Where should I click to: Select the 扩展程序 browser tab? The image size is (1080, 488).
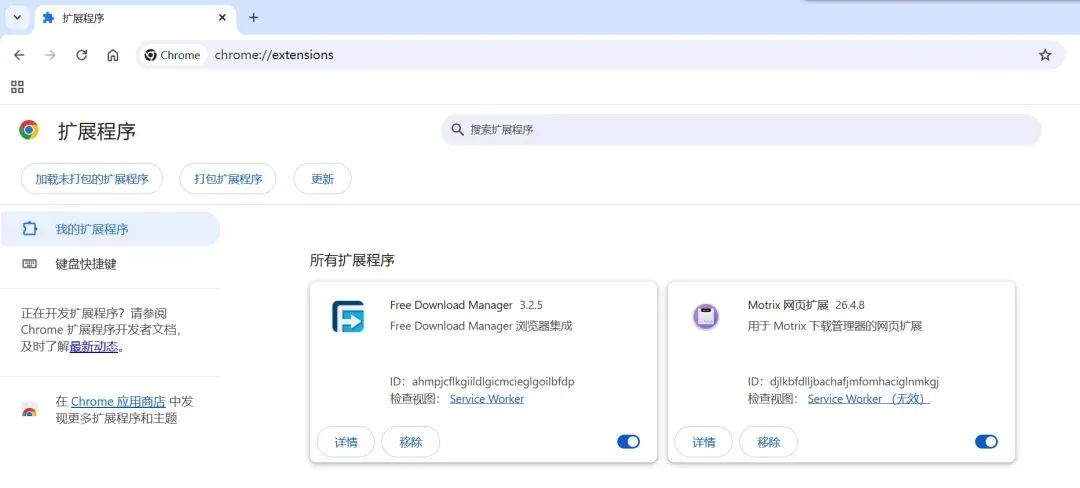134,18
